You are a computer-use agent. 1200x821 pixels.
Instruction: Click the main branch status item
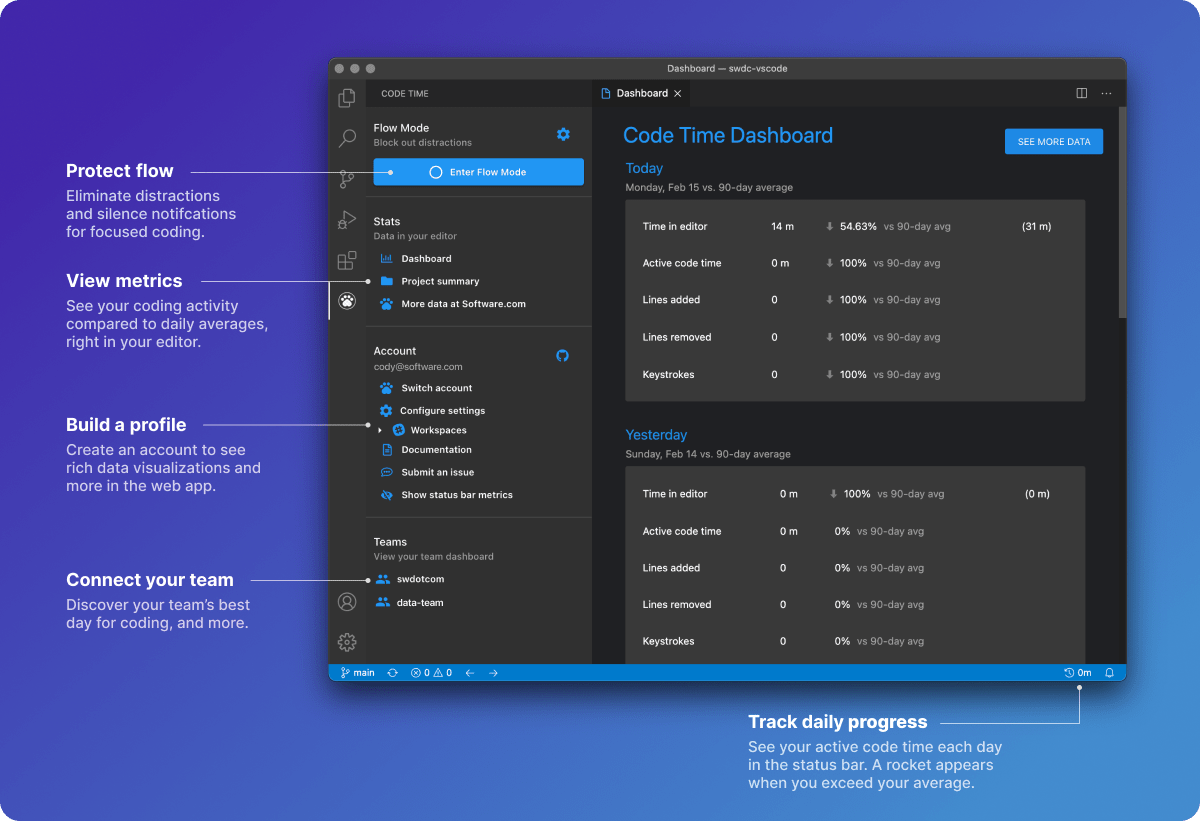tap(357, 673)
